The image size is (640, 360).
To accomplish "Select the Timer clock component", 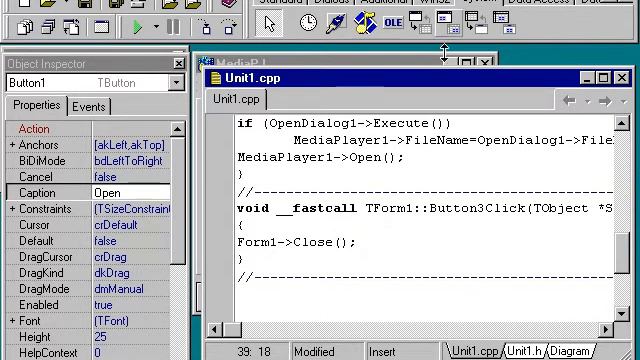I will pyautogui.click(x=308, y=23).
